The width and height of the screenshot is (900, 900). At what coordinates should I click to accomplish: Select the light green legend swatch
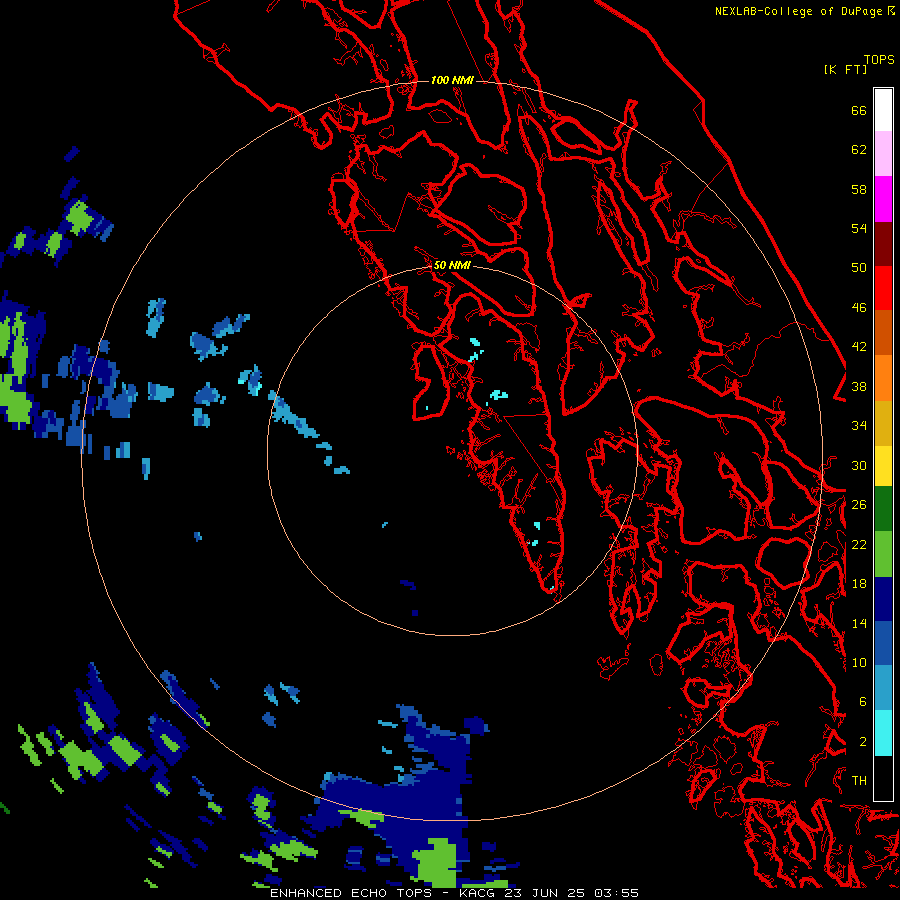(883, 556)
